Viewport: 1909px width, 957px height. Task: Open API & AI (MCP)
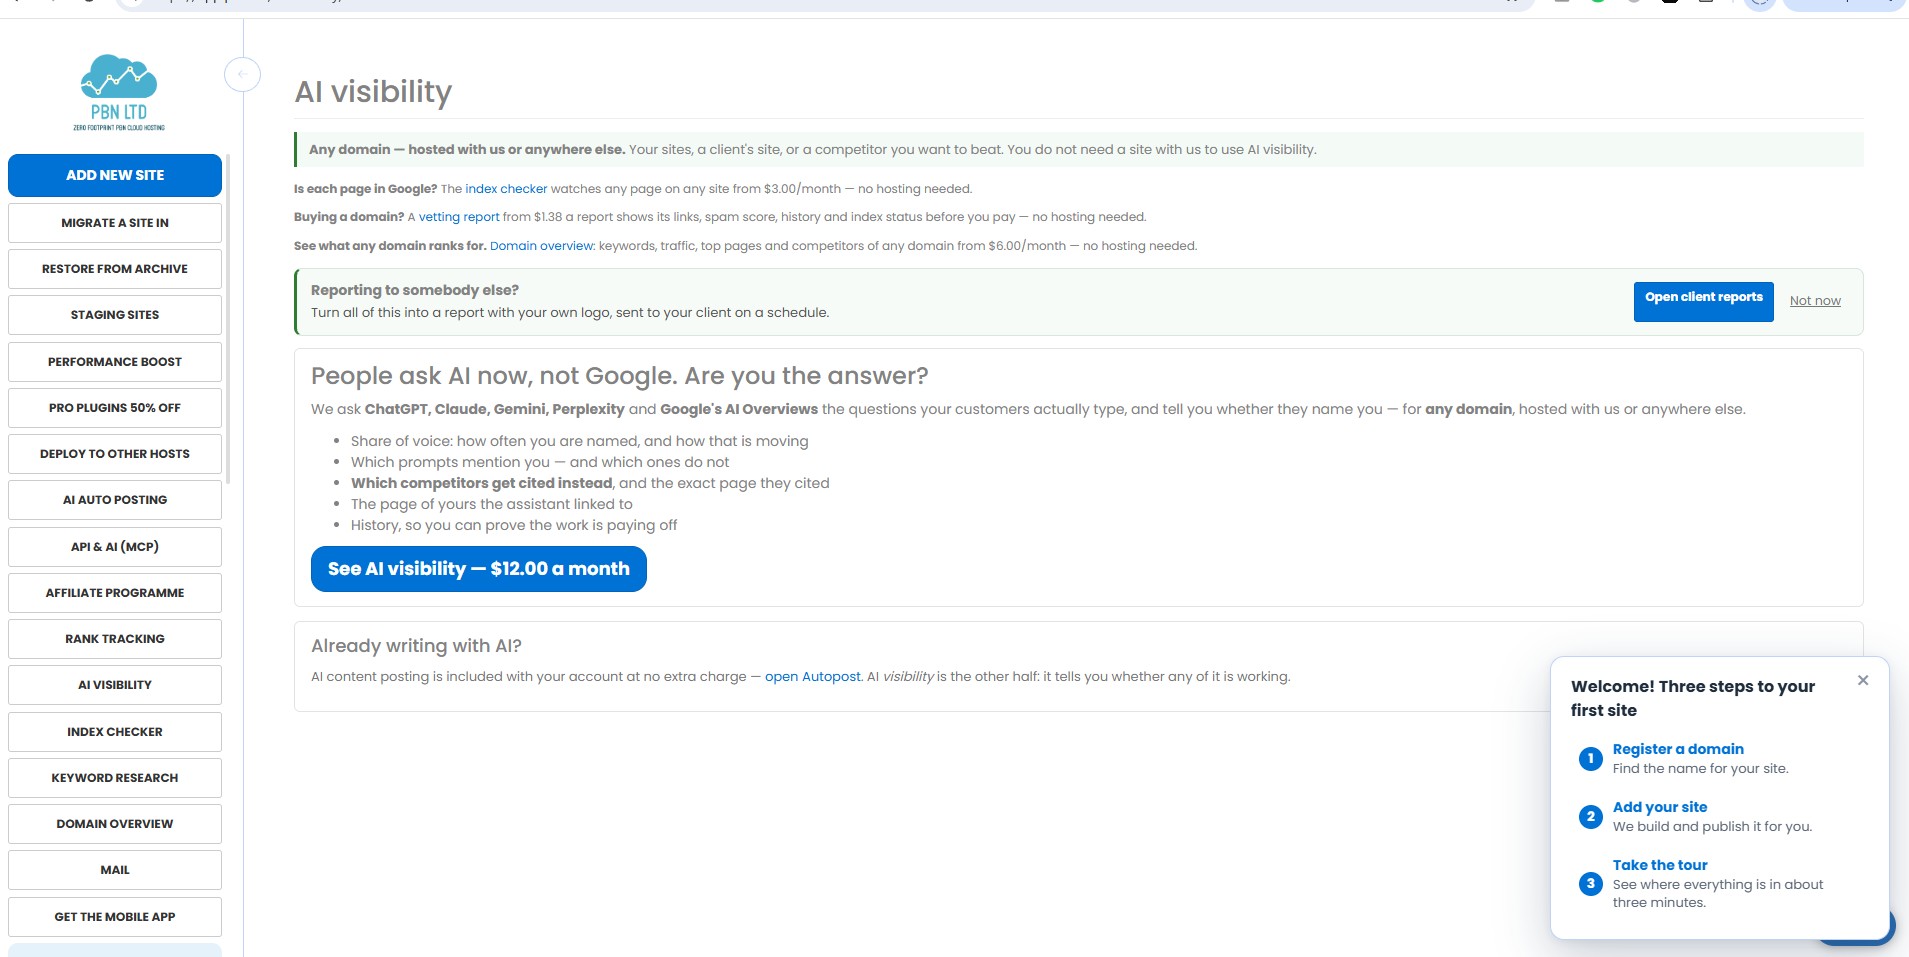click(x=115, y=547)
